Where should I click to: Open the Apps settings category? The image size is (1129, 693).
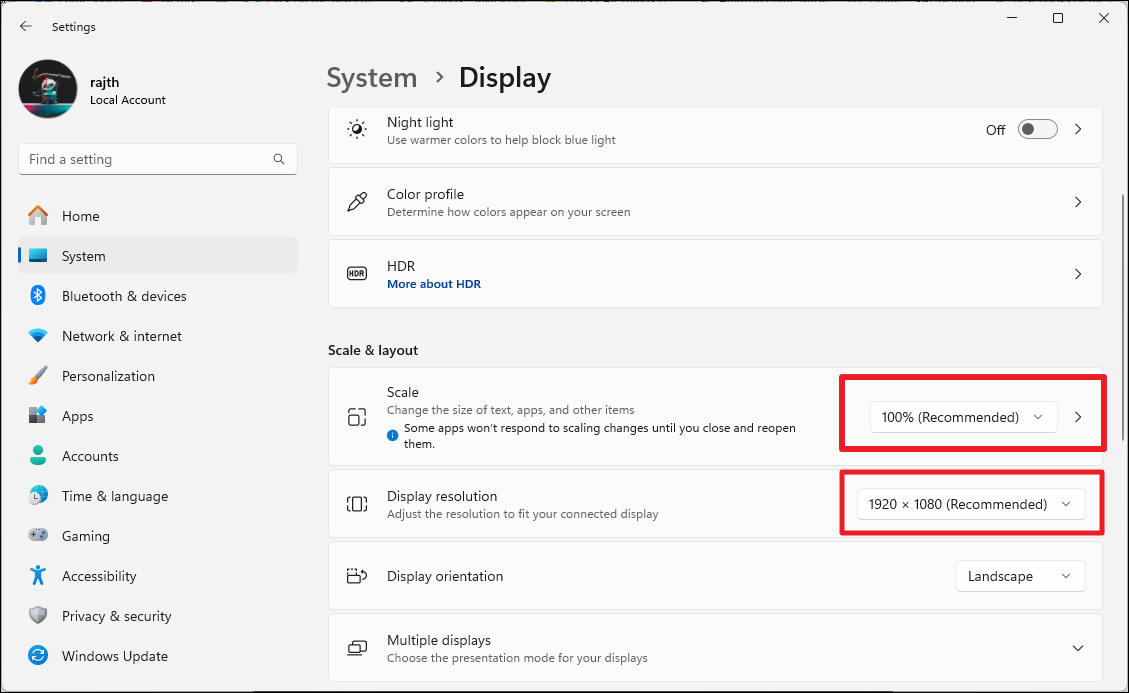(x=77, y=416)
